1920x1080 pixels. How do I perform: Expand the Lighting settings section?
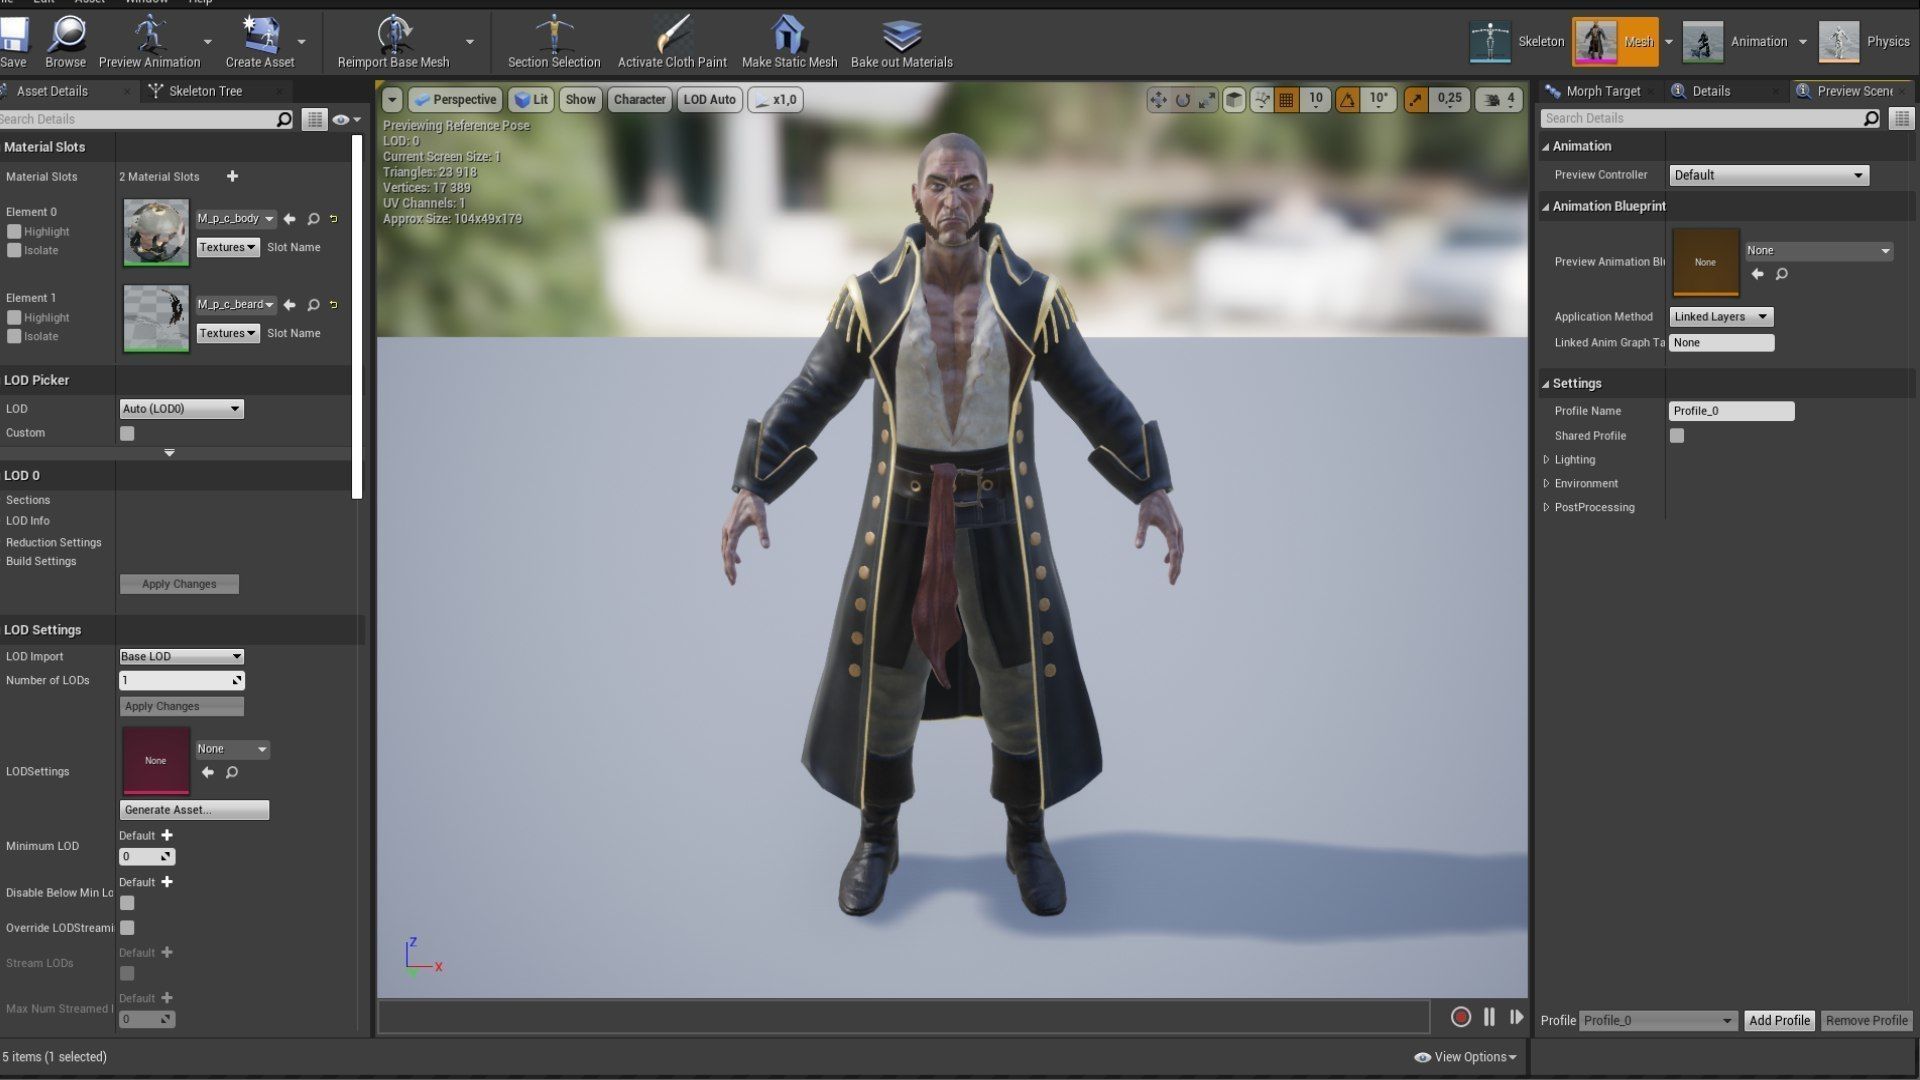1547,459
